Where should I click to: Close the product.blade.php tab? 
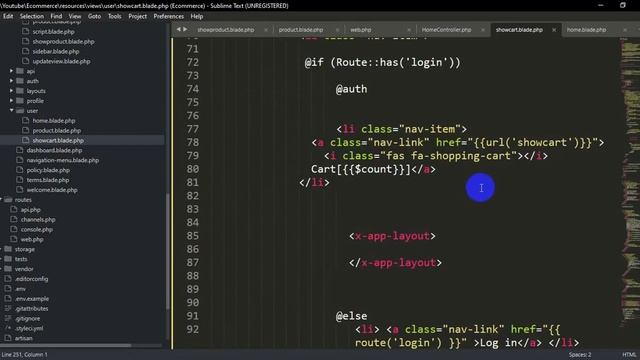pos(337,30)
